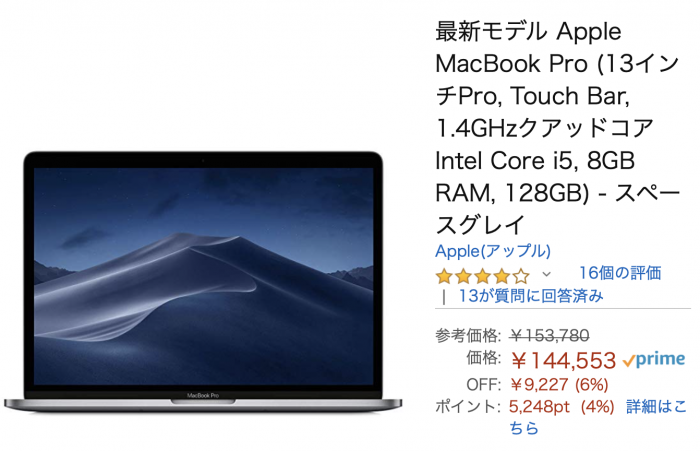Click the OFF ¥9,227 (6%) discount text
Screen dimensions: 700x451
pyautogui.click(x=538, y=384)
